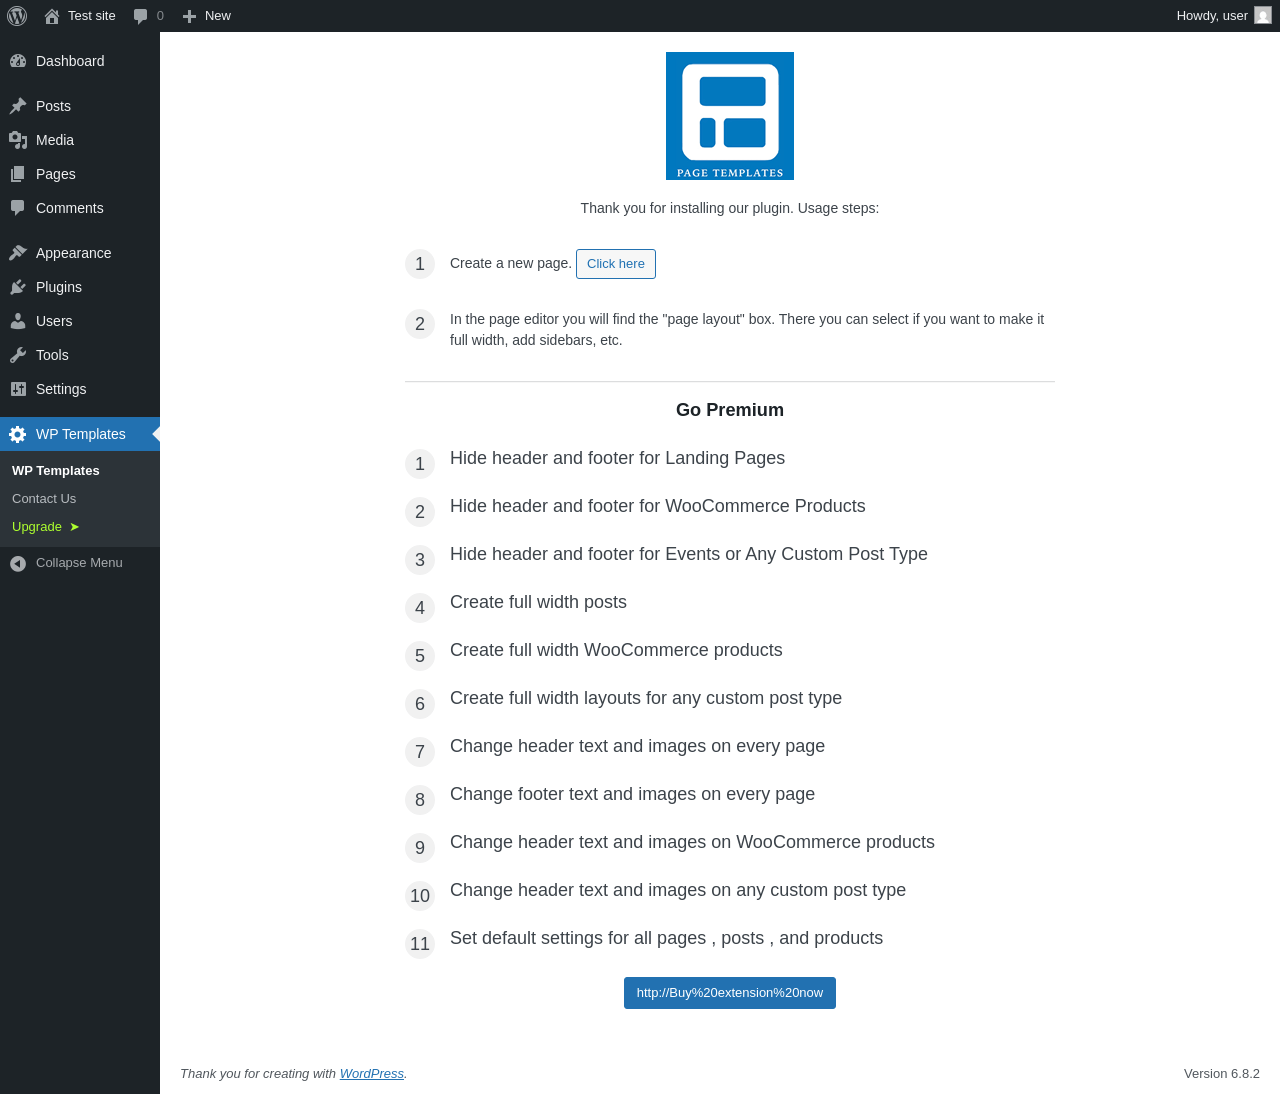
Task: Click the Go Premium heading
Action: point(730,410)
